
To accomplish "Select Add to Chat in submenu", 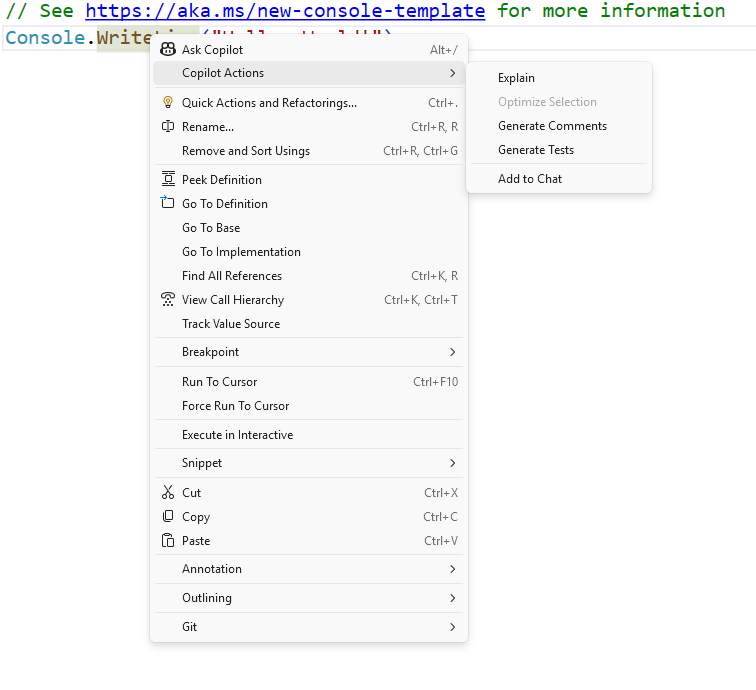I will pos(559,179).
